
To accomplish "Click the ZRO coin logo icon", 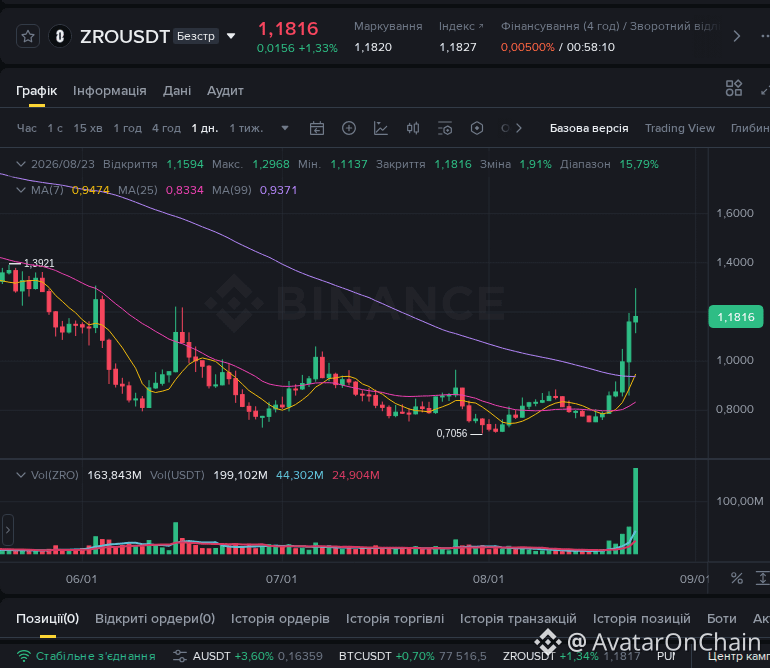I will (60, 36).
